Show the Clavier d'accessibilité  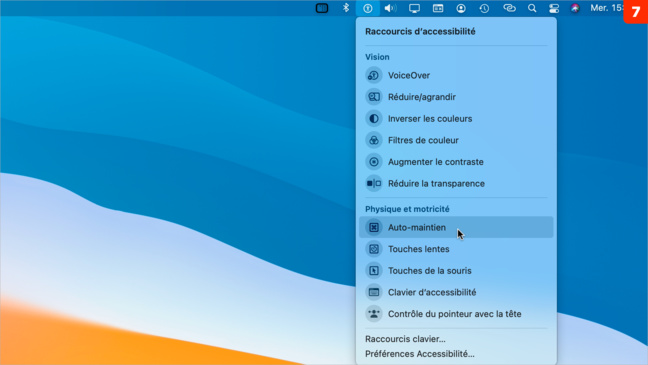point(456,292)
